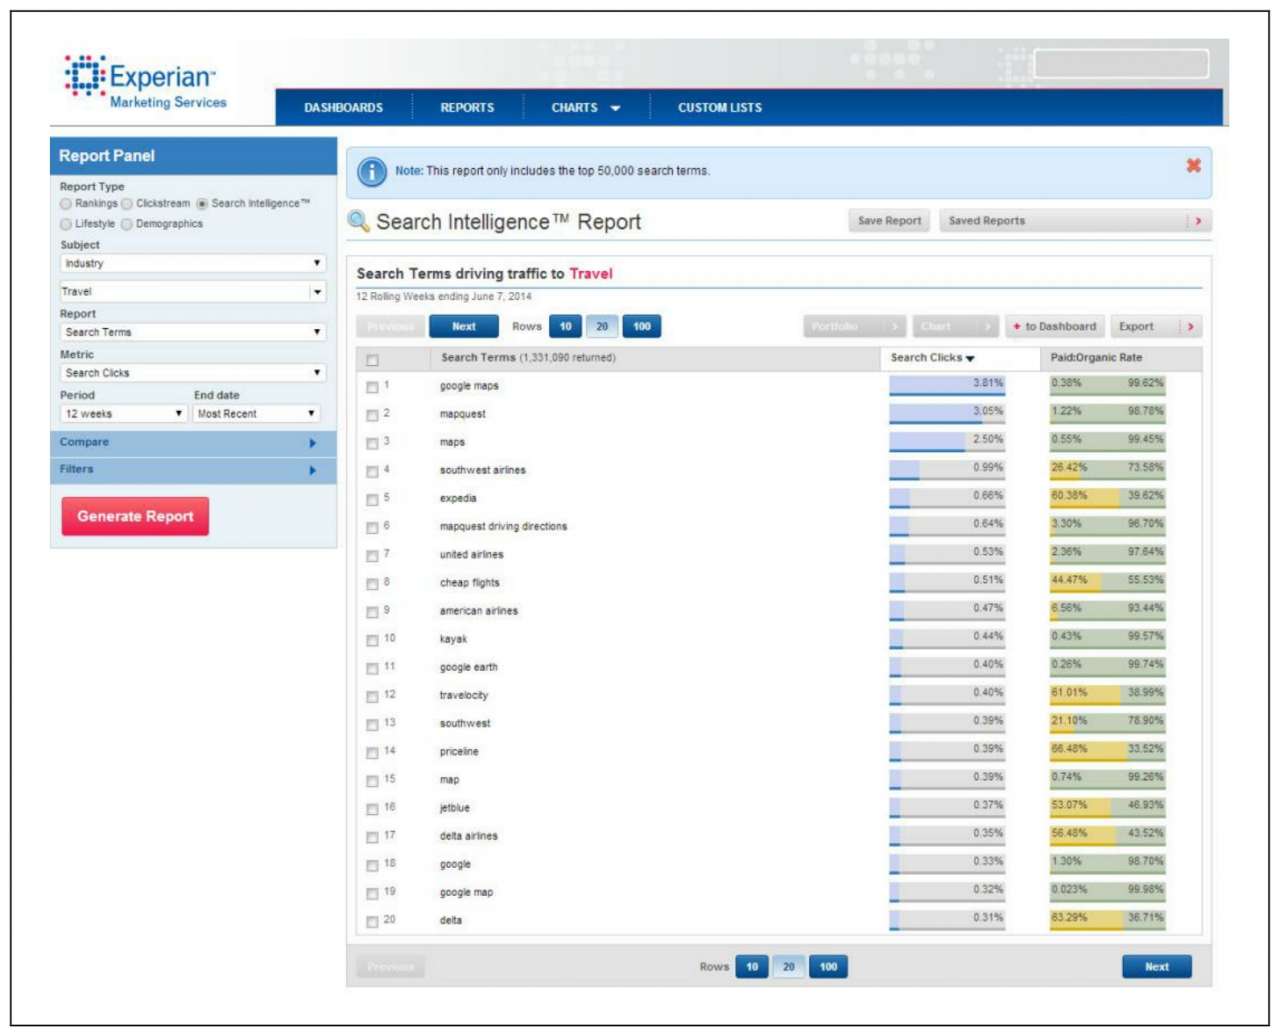Click the search term american airlines

pos(479,611)
